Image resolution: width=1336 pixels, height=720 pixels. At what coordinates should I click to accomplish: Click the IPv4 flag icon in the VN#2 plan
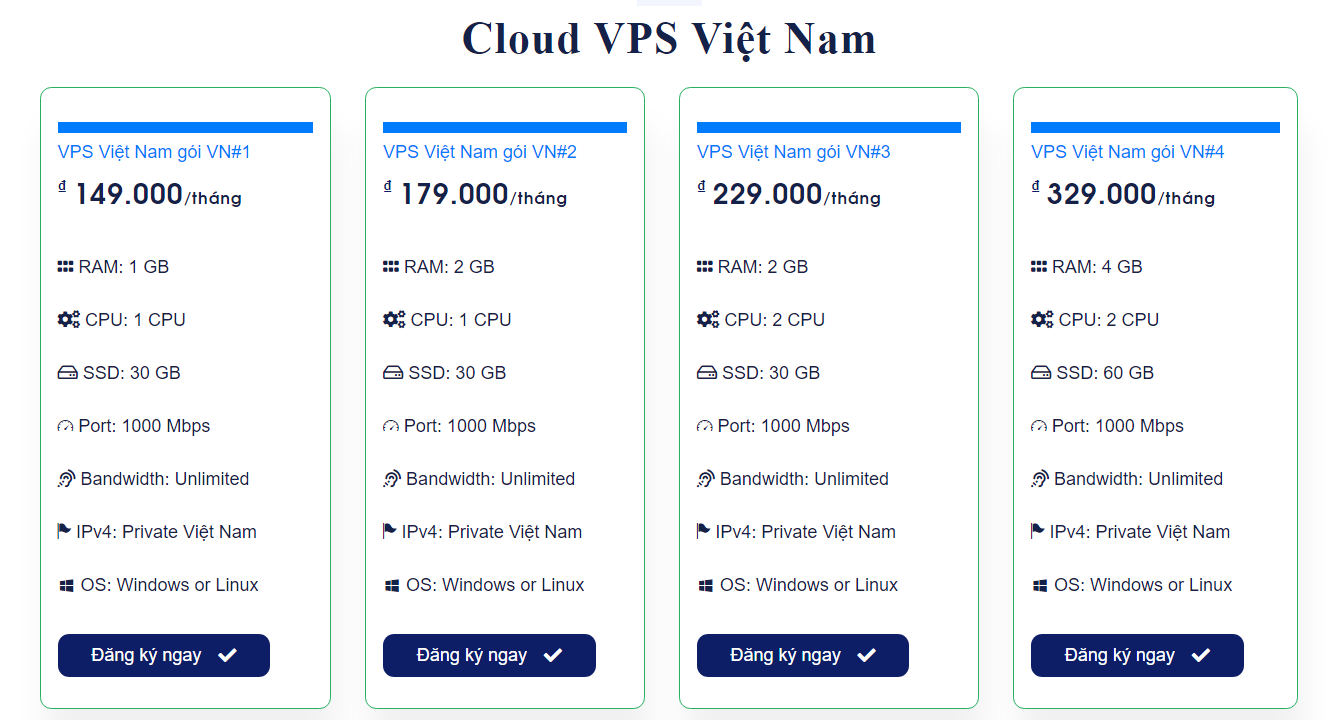point(390,531)
